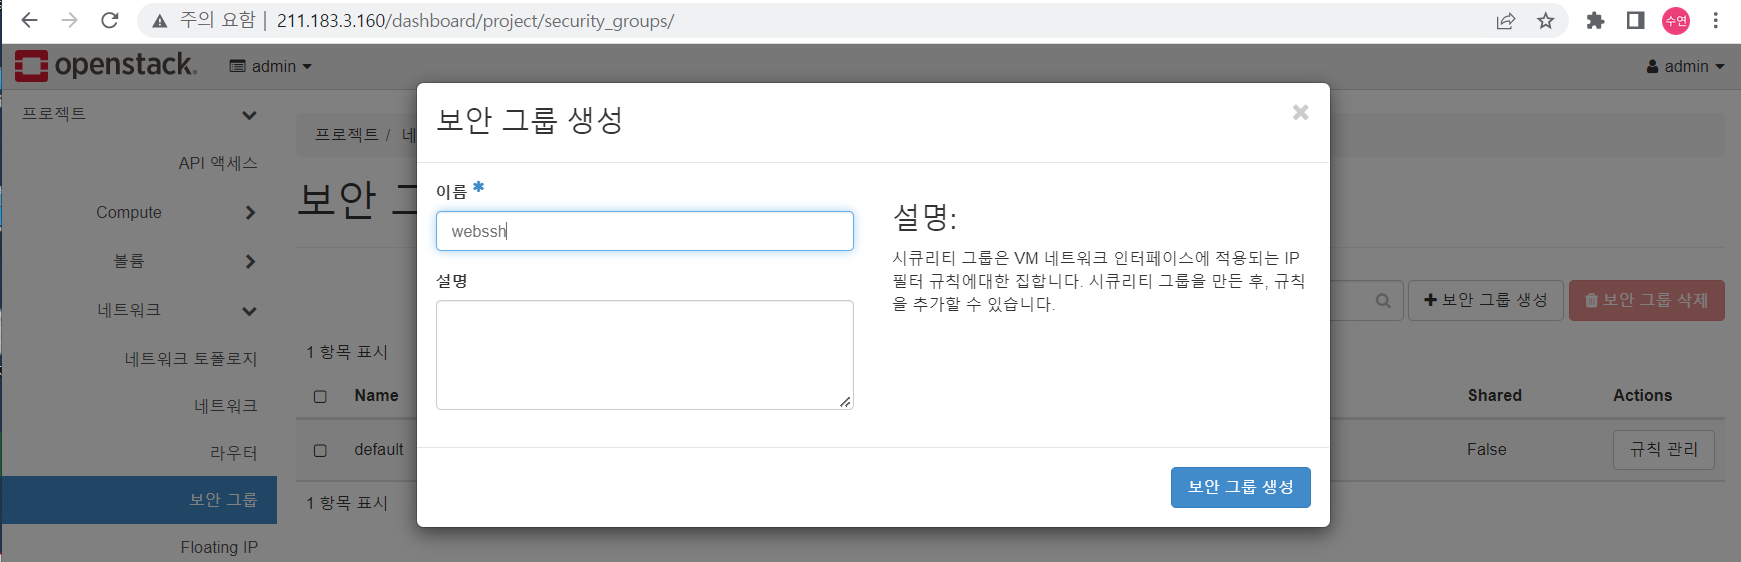
Task: Open 라우터 in the sidebar
Action: 234,453
